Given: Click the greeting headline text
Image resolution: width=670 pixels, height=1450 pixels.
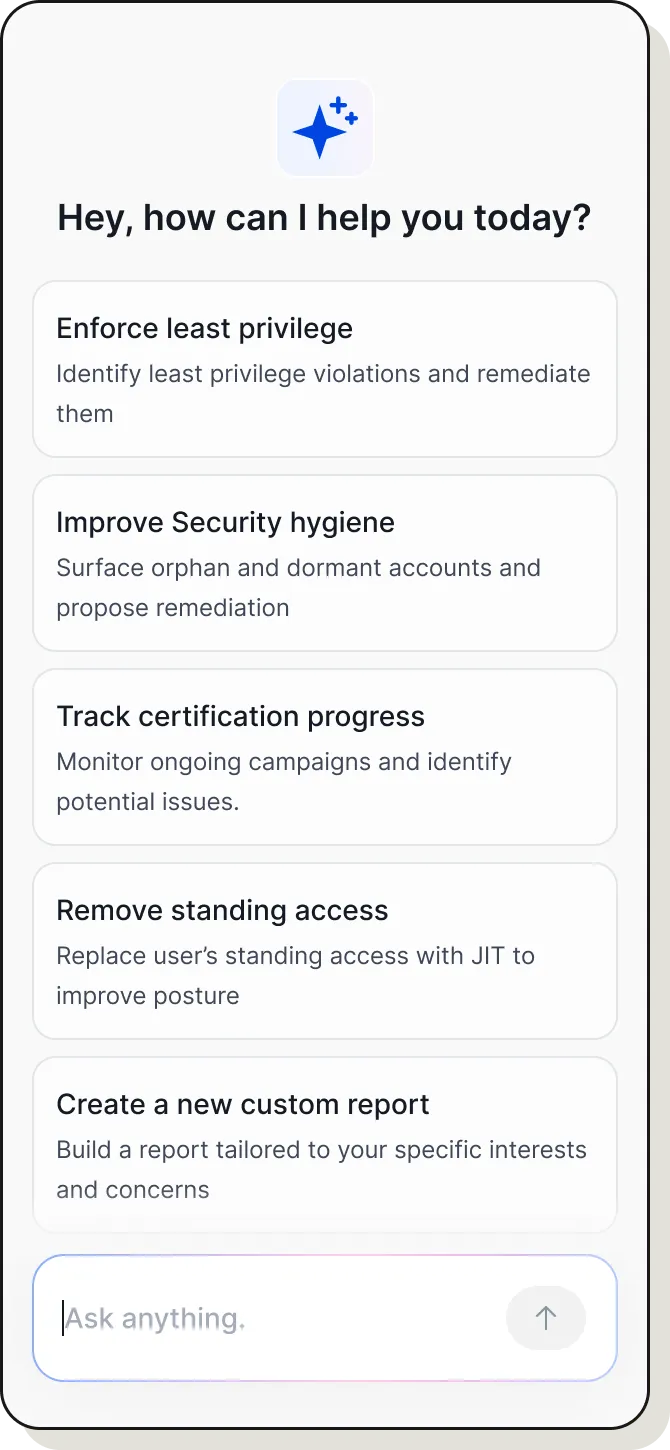Looking at the screenshot, I should [325, 217].
